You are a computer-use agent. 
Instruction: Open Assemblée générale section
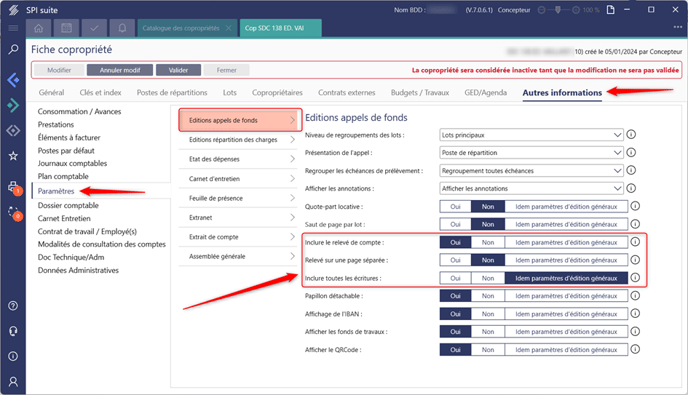point(238,256)
